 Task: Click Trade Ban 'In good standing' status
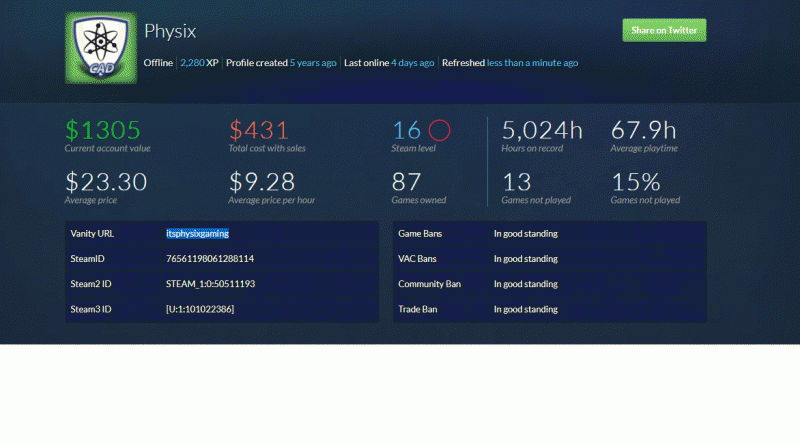point(526,309)
